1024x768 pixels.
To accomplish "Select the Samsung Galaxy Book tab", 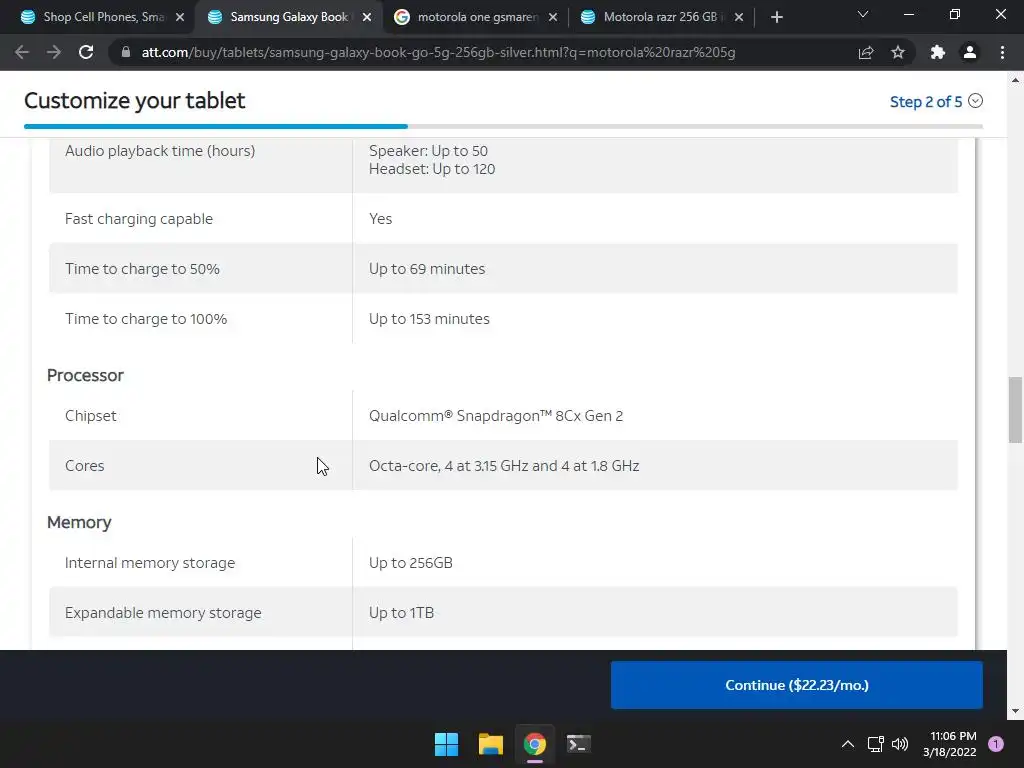I will [x=287, y=17].
